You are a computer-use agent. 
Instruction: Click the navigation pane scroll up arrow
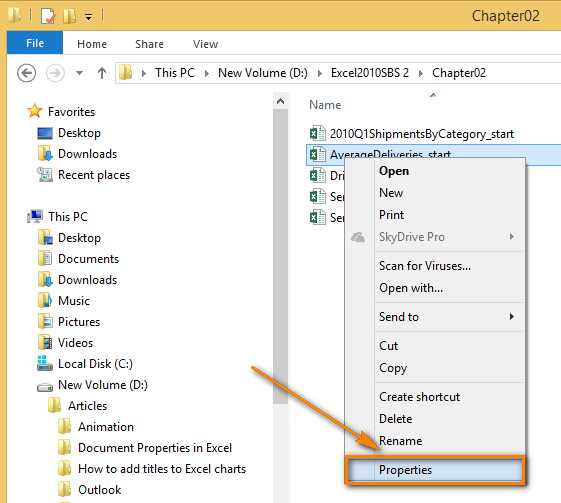click(x=280, y=101)
